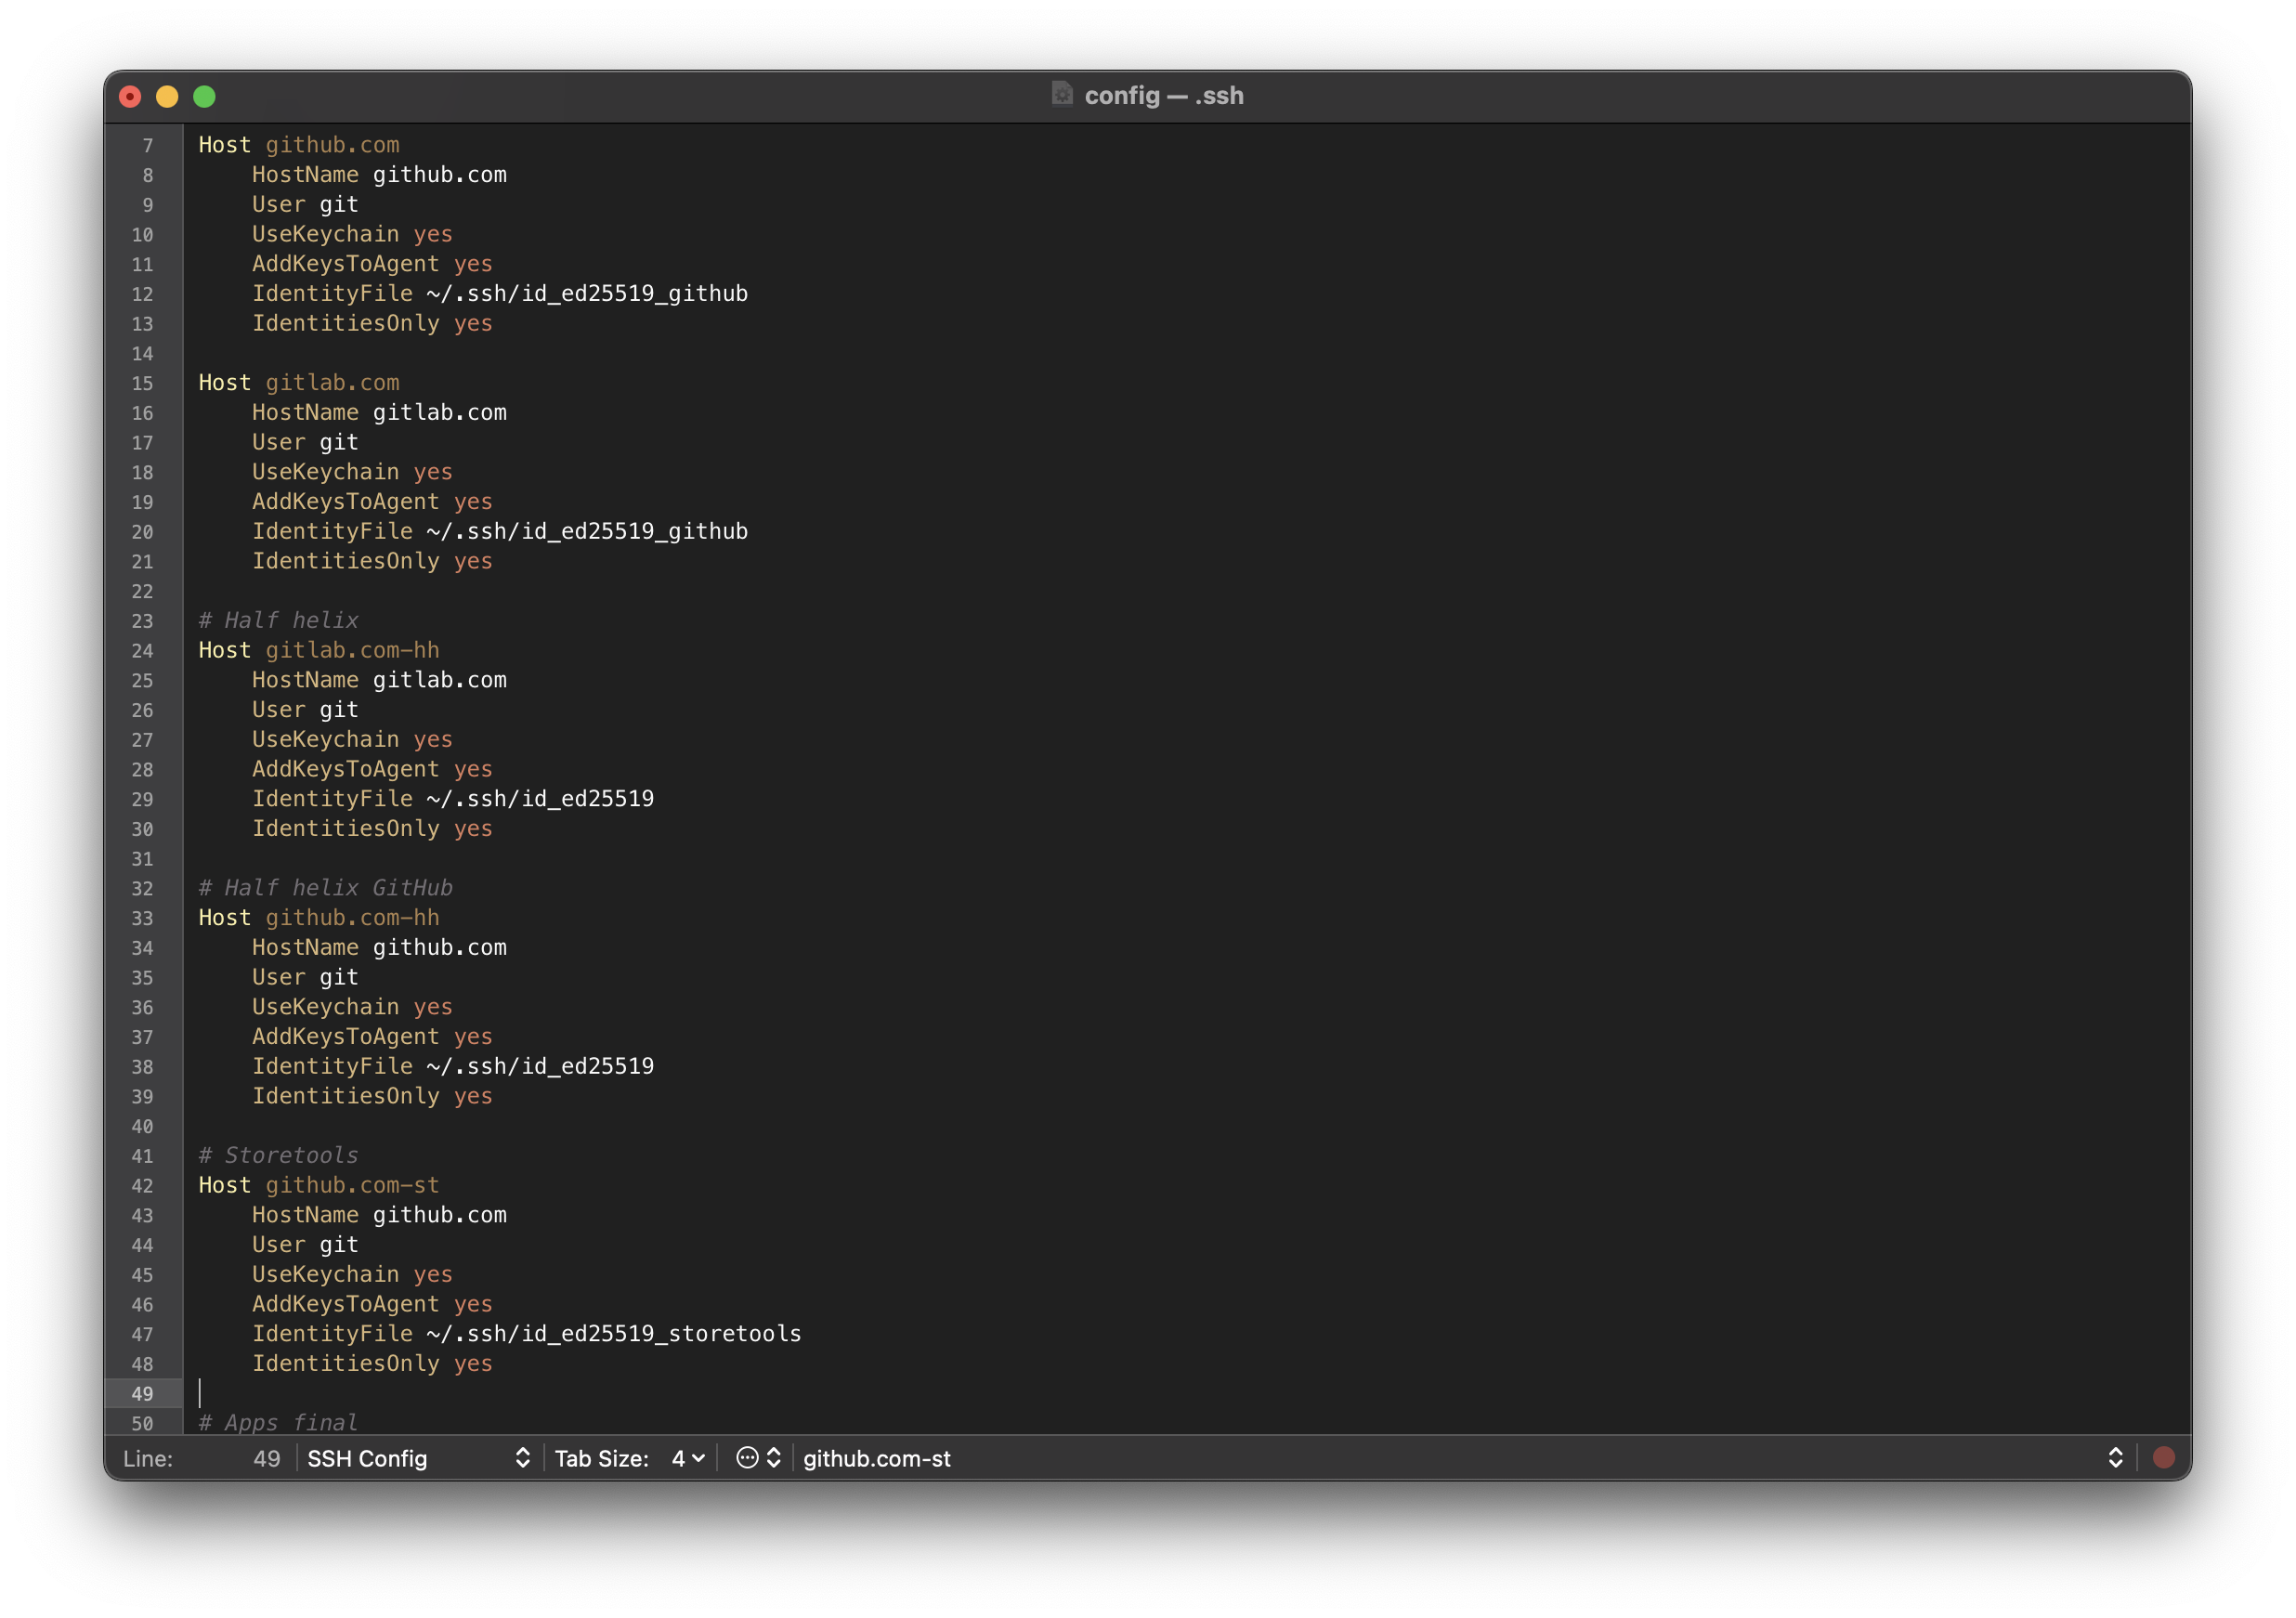Viewport: 2296px width, 1618px height.
Task: Click the IdentityFile path on line 12
Action: pyautogui.click(x=587, y=293)
